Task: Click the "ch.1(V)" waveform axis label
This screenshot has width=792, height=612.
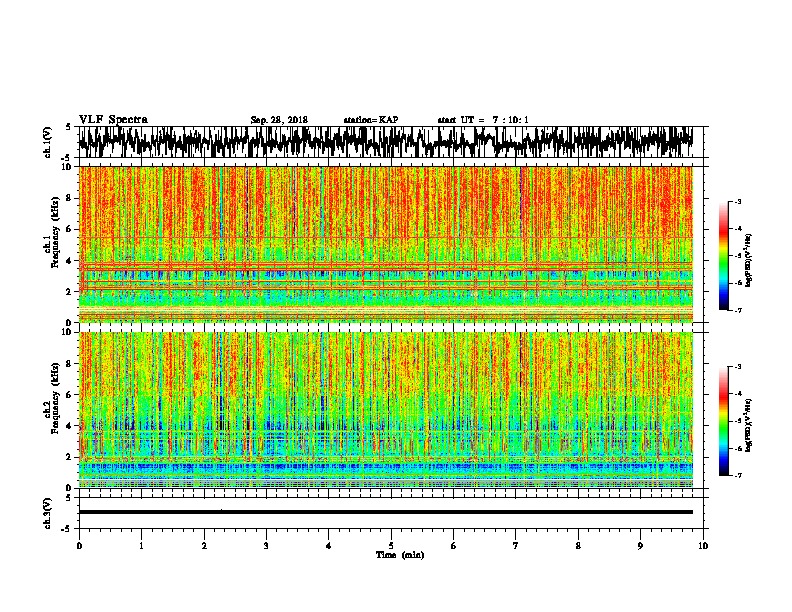Action: pyautogui.click(x=47, y=142)
